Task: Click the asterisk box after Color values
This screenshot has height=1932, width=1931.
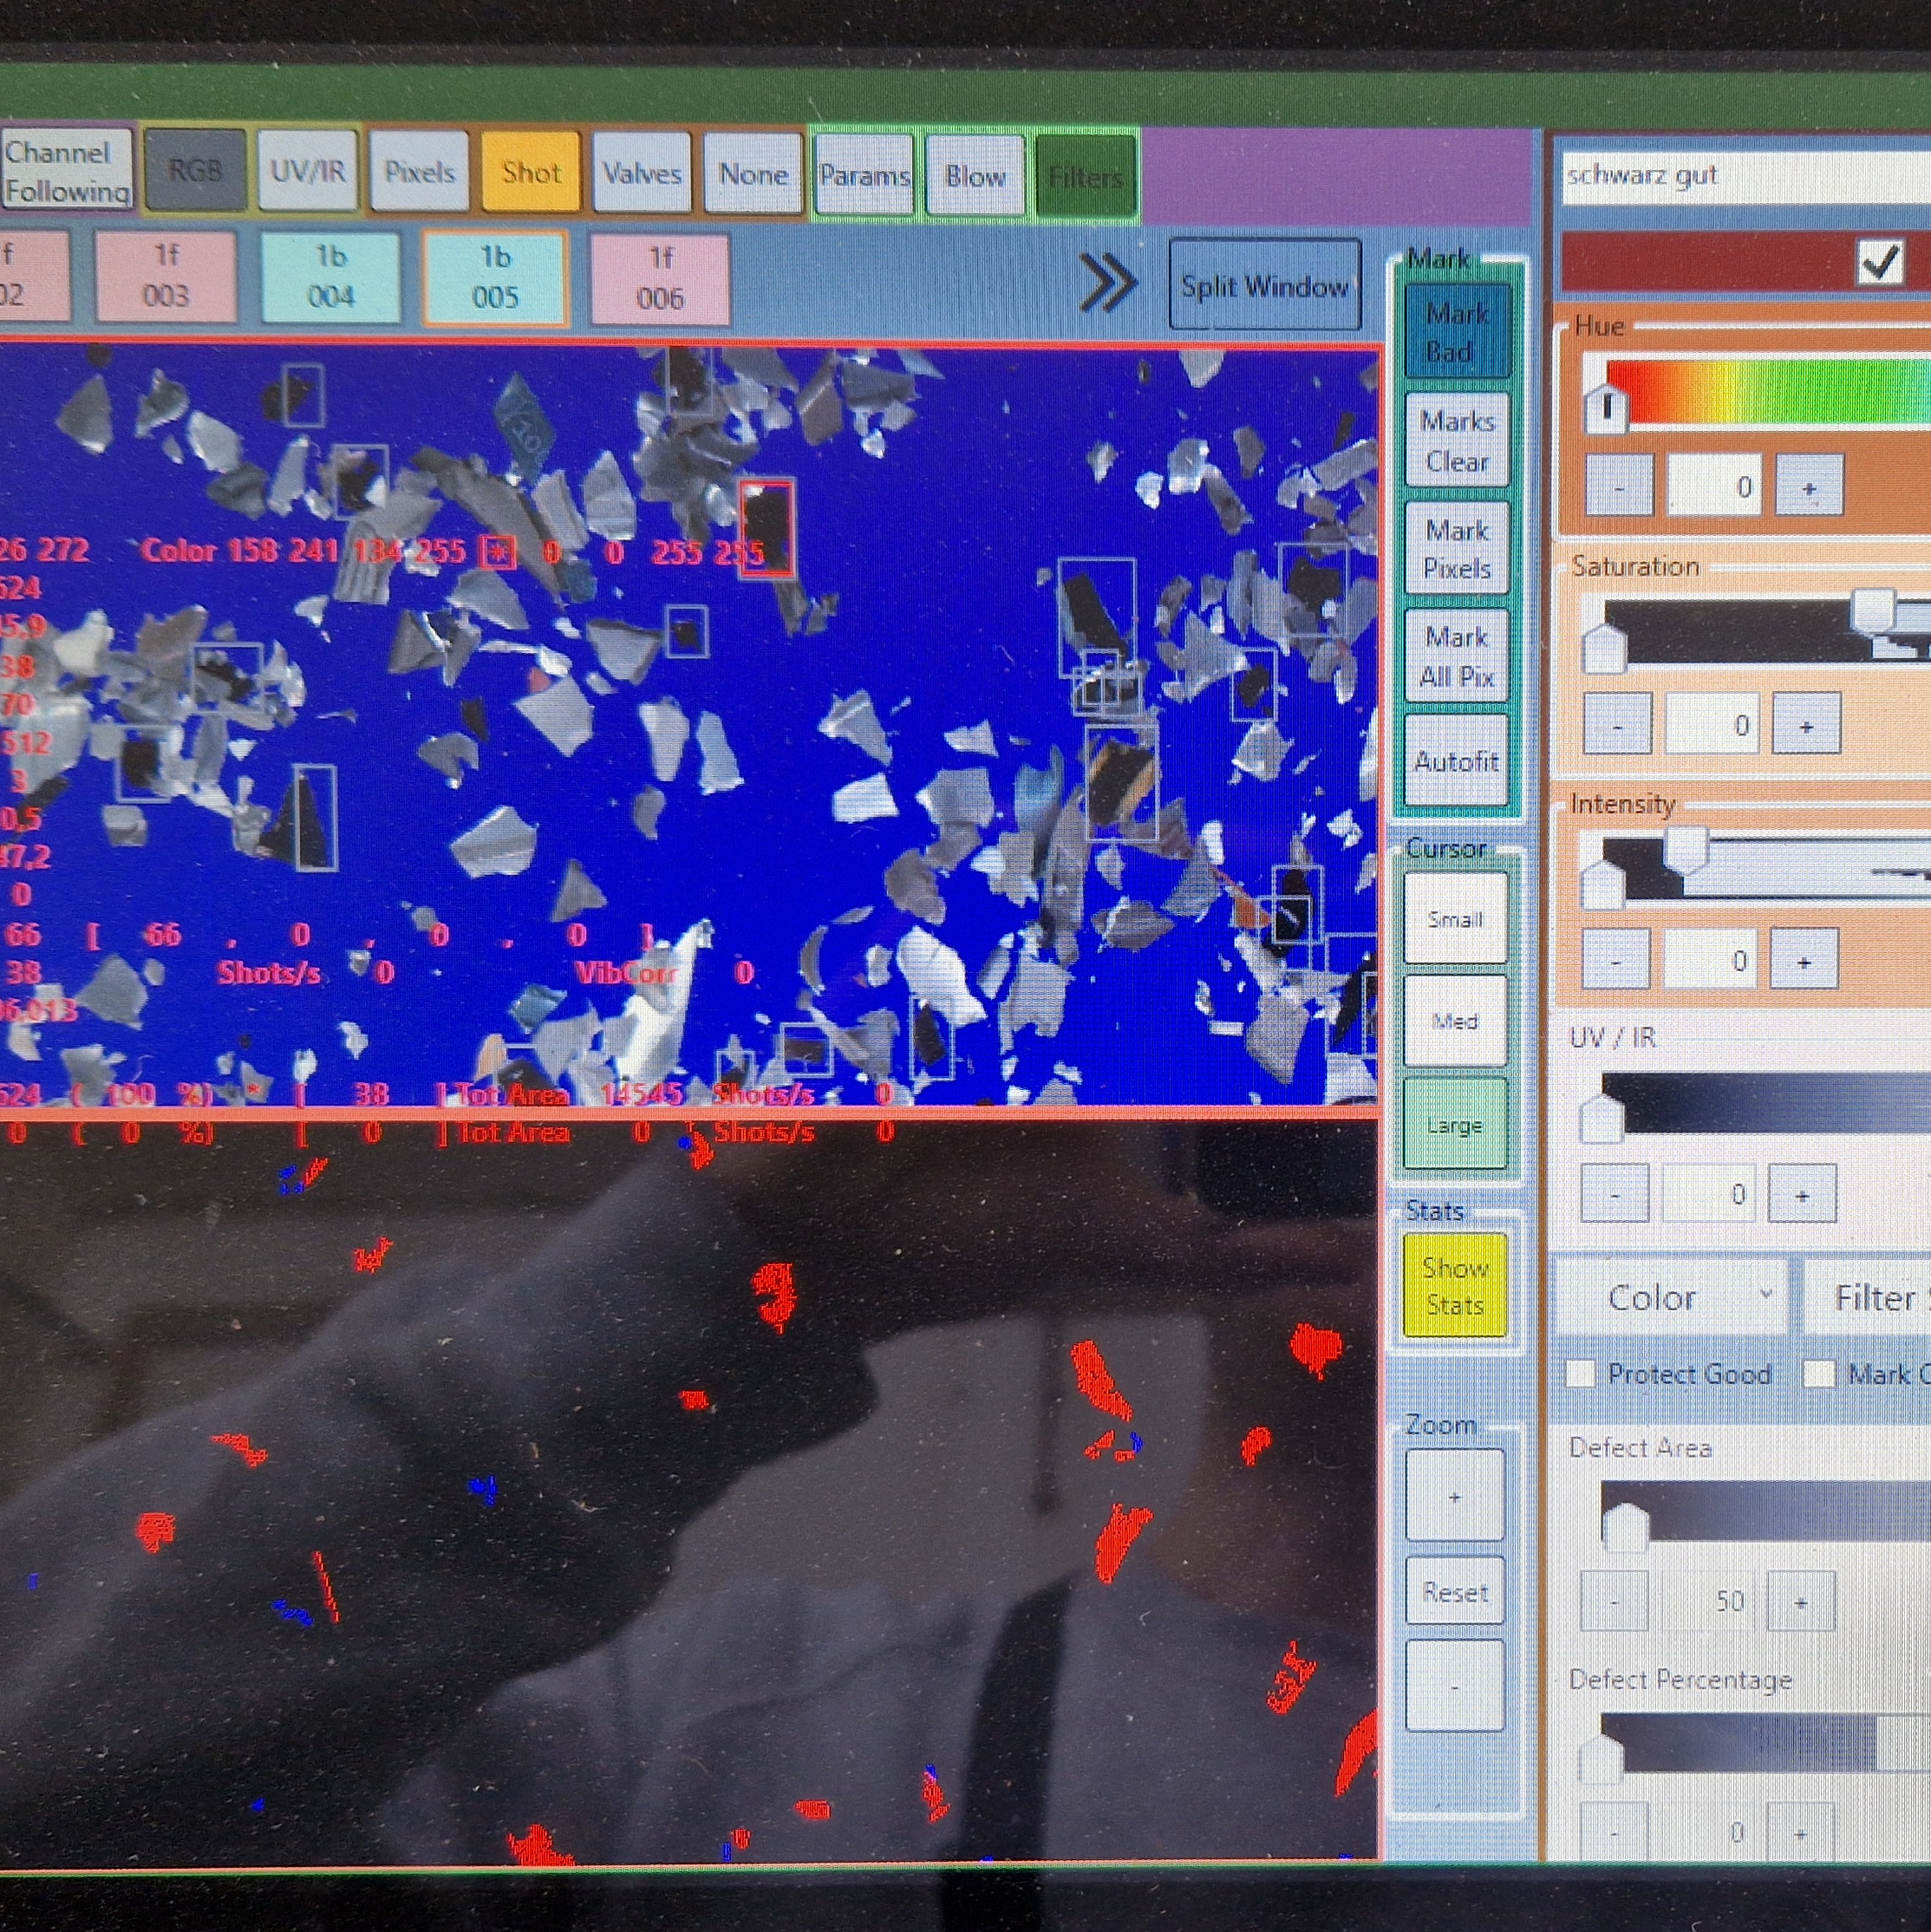Action: 498,552
